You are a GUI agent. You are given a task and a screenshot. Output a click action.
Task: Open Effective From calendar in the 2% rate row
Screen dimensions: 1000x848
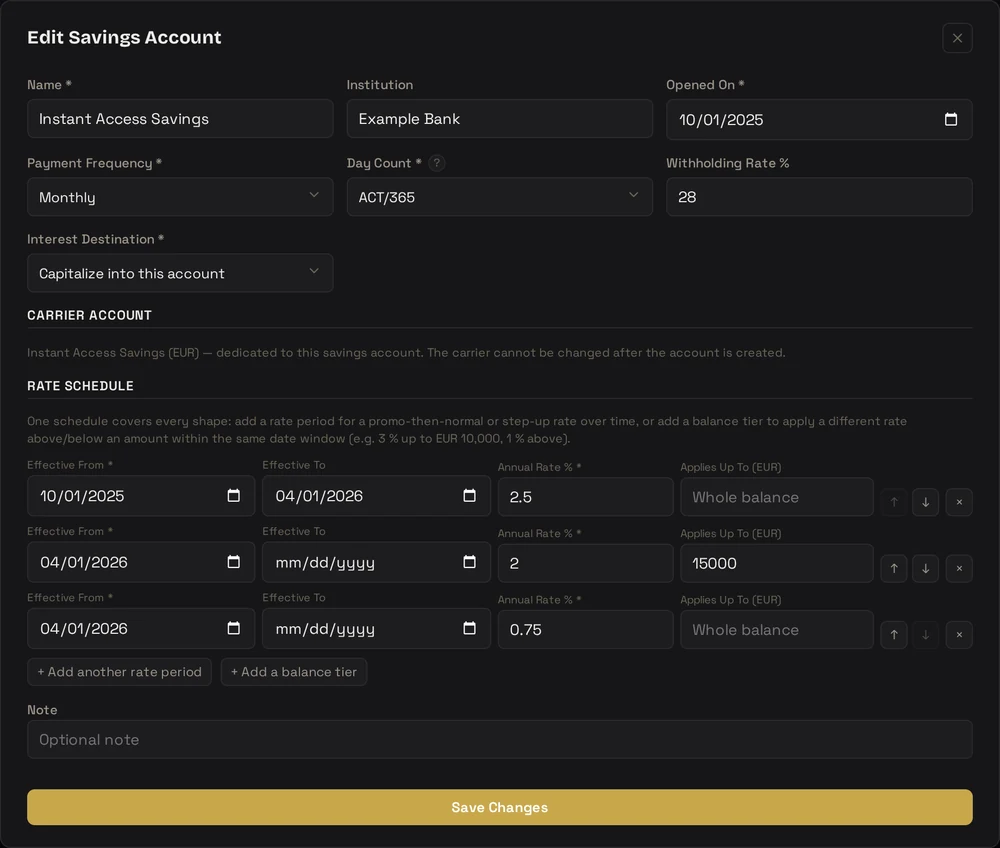[x=233, y=562]
